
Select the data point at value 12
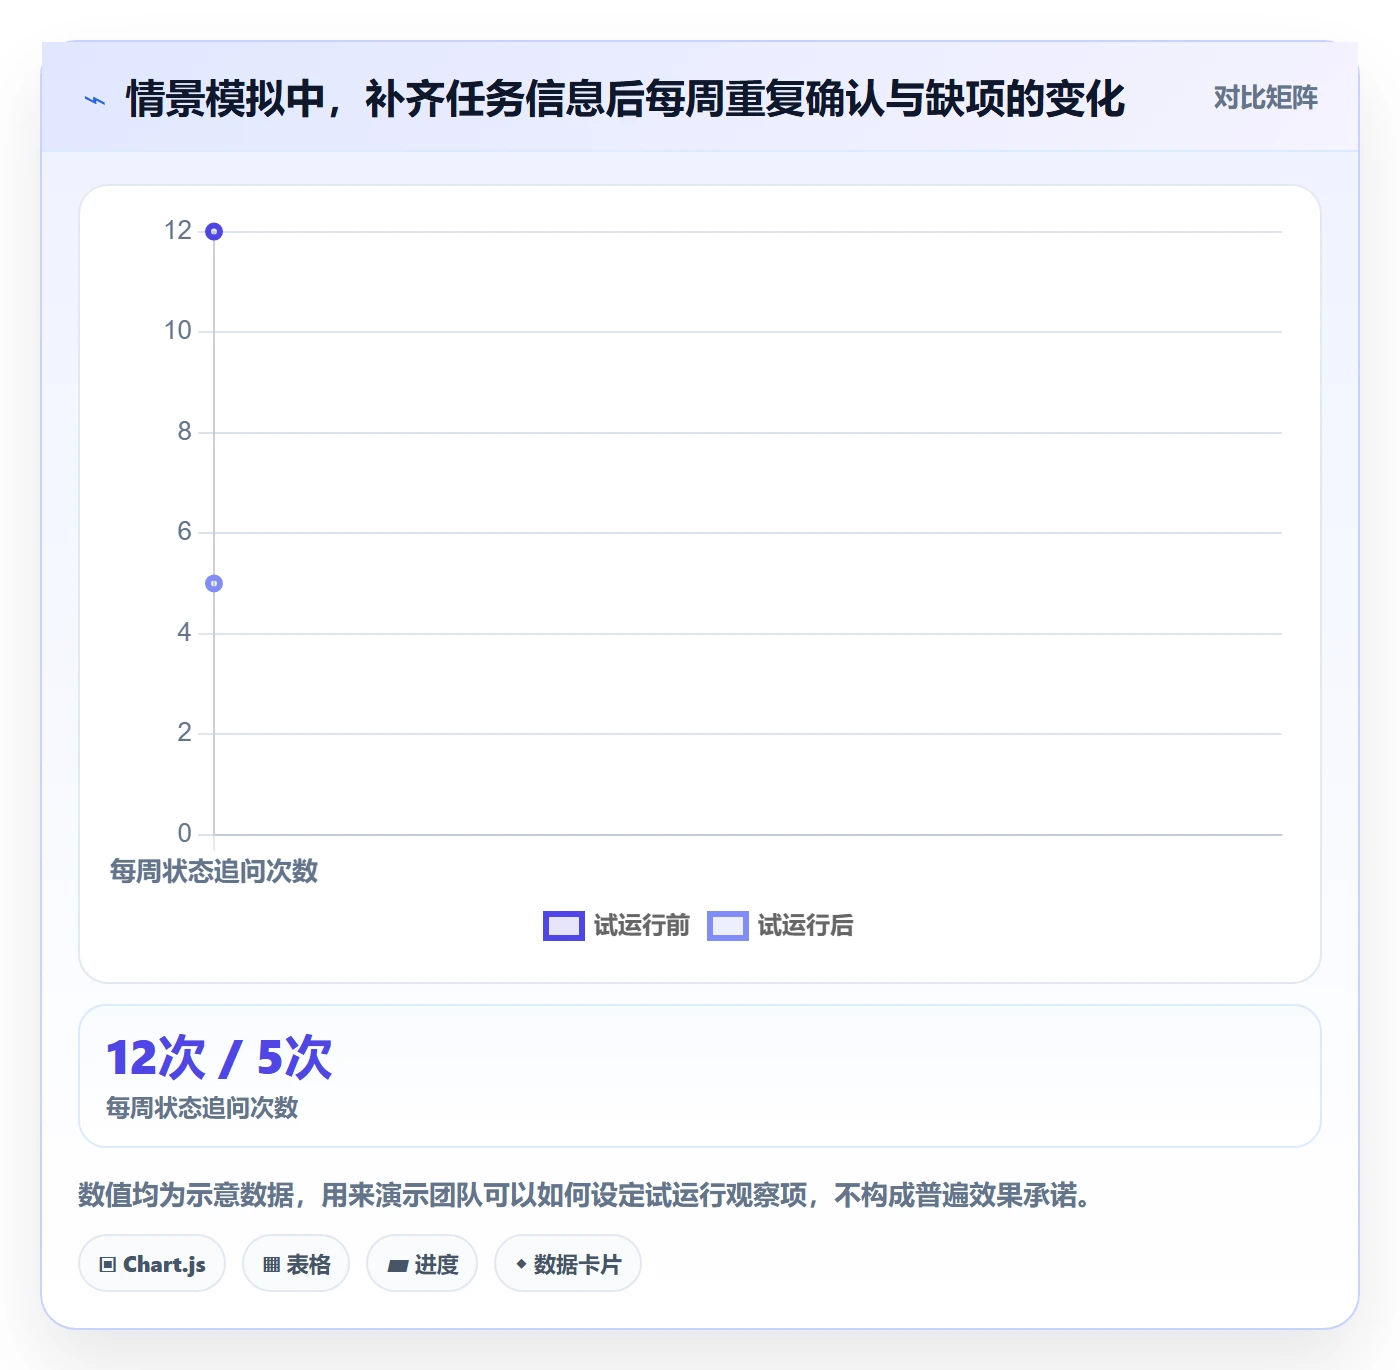point(214,232)
